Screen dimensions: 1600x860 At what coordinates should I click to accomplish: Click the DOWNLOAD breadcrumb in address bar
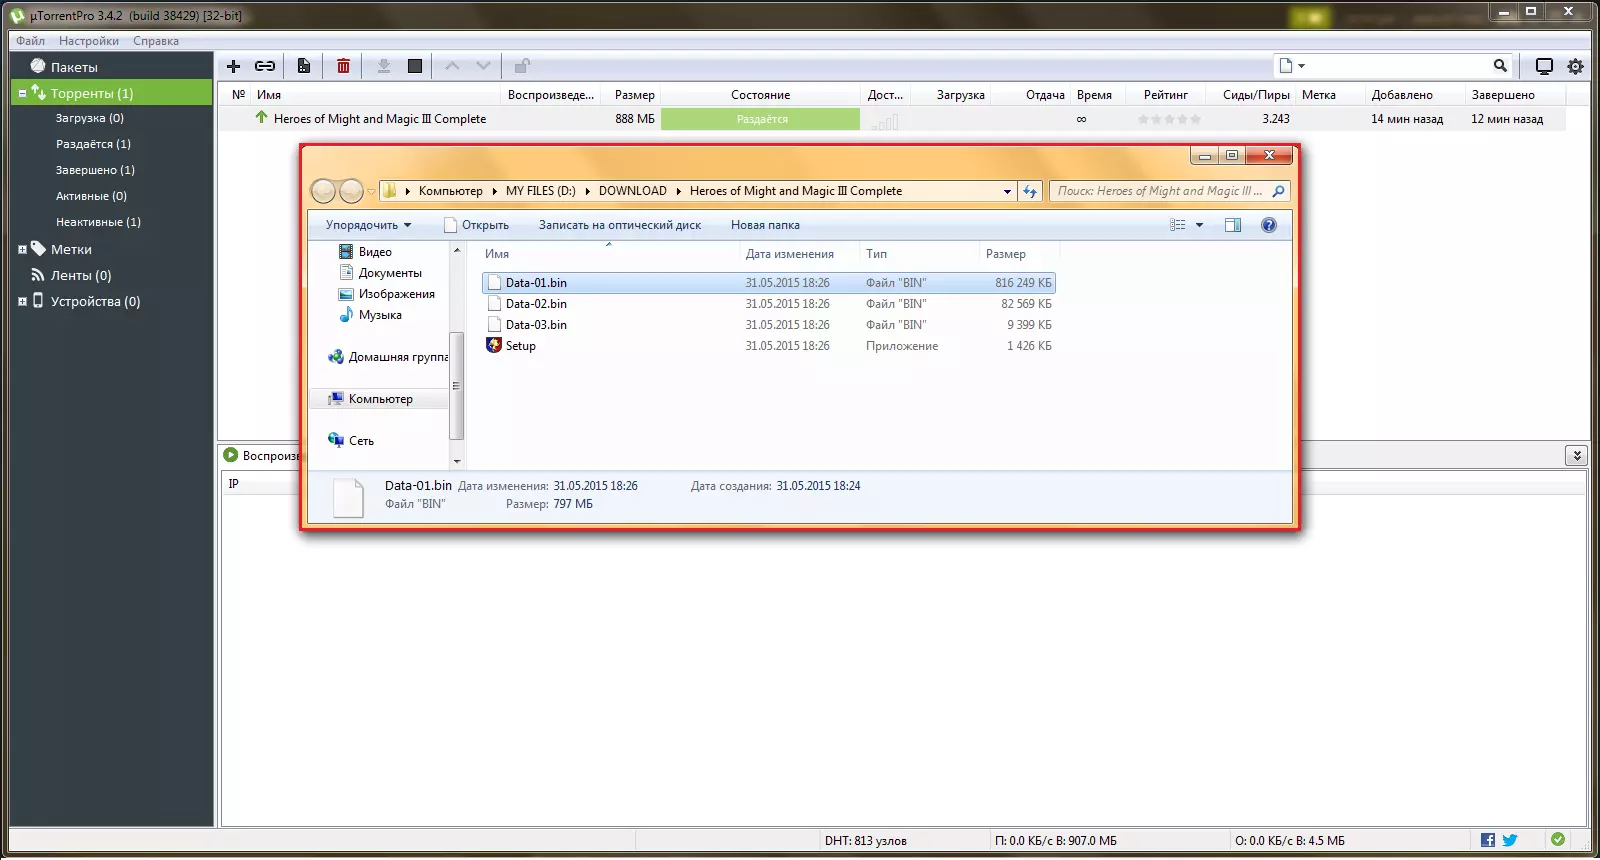point(633,191)
